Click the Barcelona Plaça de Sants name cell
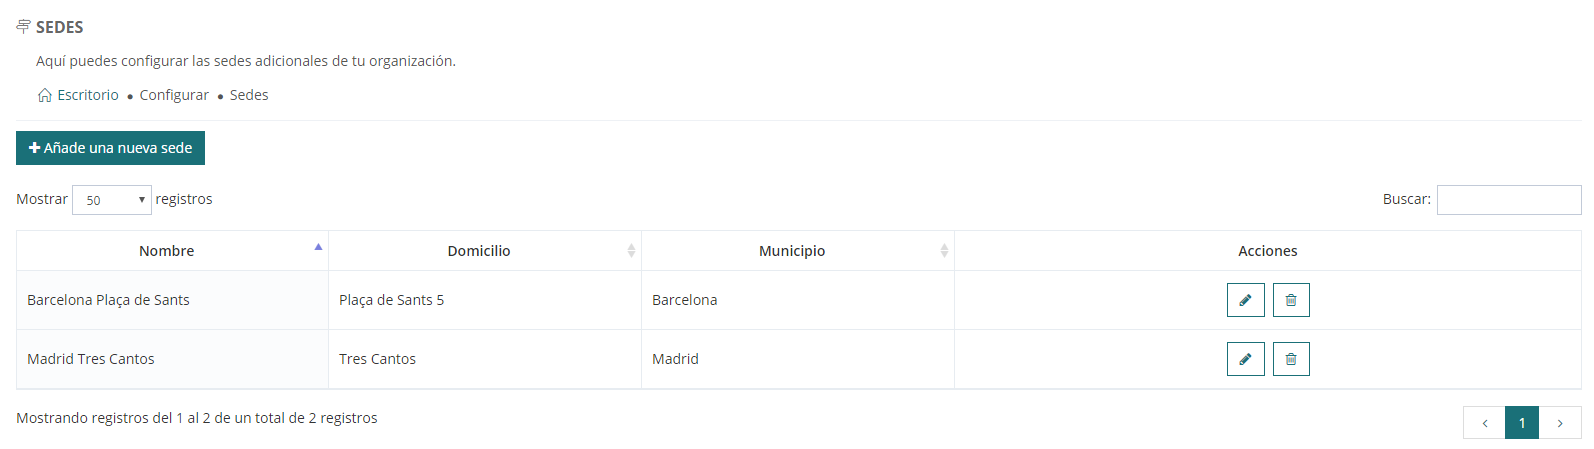1594x449 pixels. point(108,300)
